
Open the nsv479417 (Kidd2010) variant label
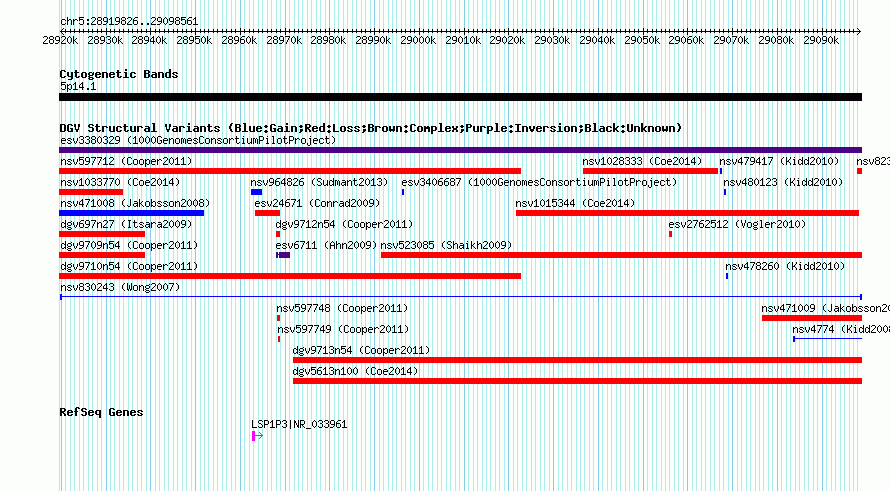[779, 161]
